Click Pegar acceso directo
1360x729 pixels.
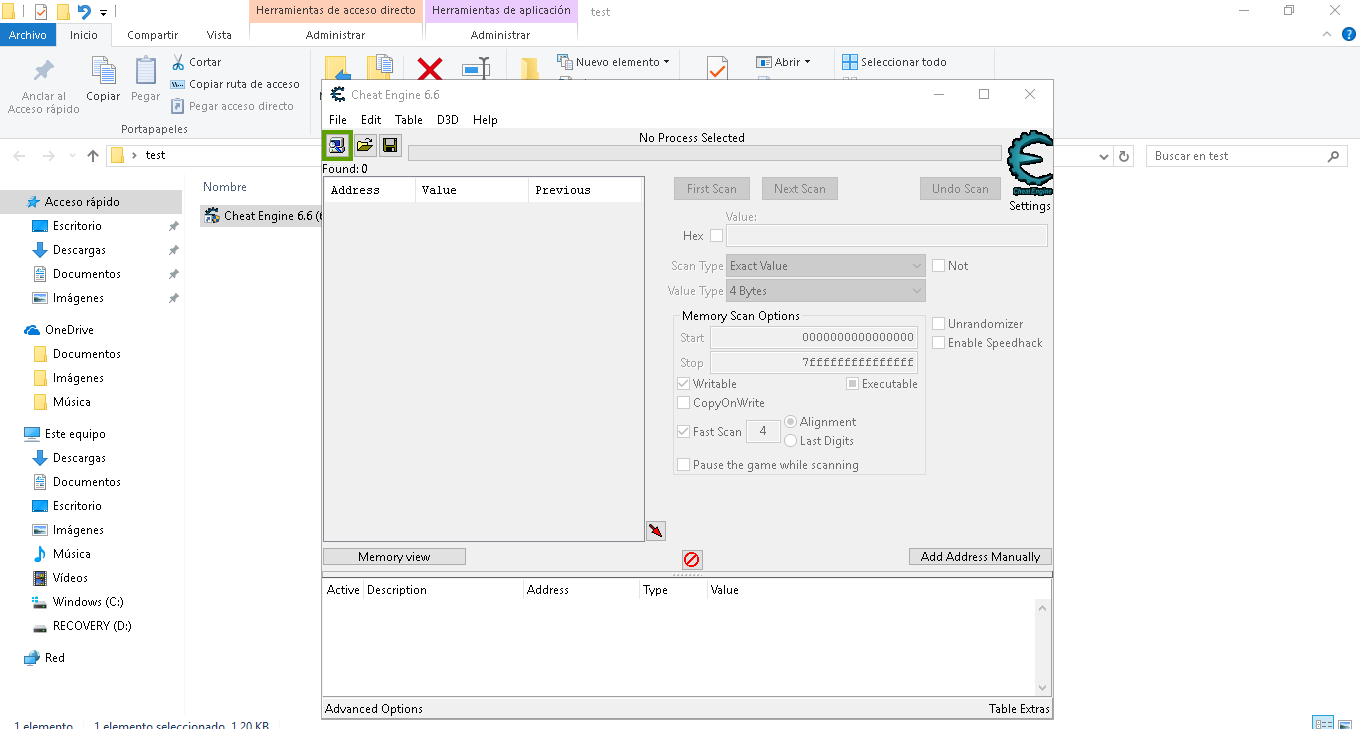click(232, 106)
